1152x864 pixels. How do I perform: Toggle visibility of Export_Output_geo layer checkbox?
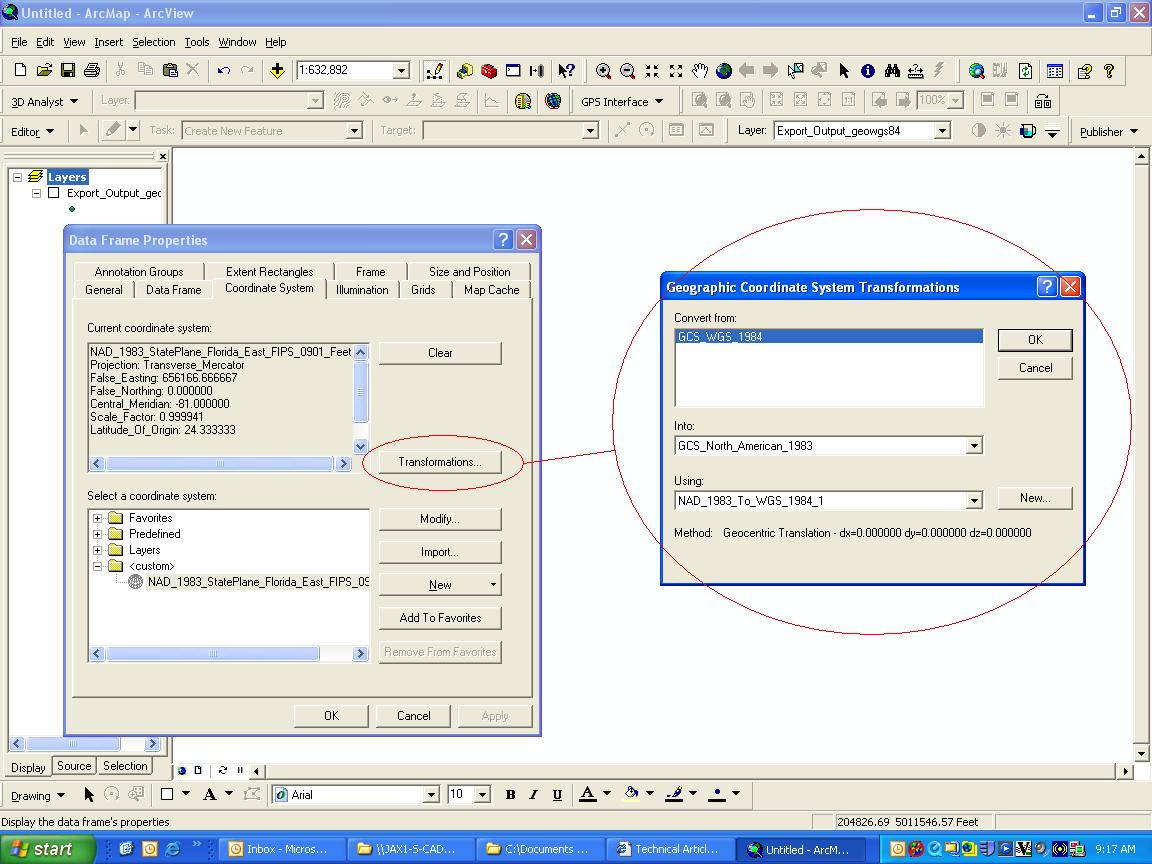click(x=53, y=192)
